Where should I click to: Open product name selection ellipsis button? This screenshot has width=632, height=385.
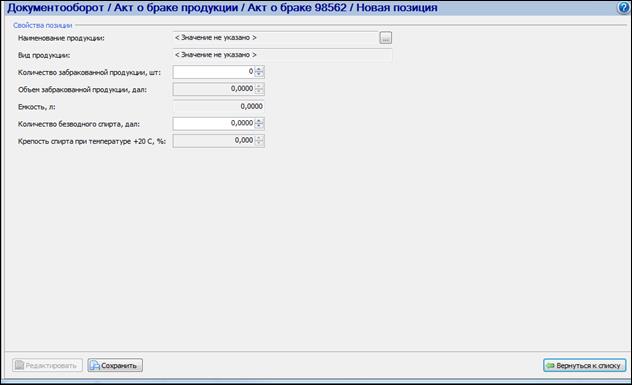(x=386, y=38)
